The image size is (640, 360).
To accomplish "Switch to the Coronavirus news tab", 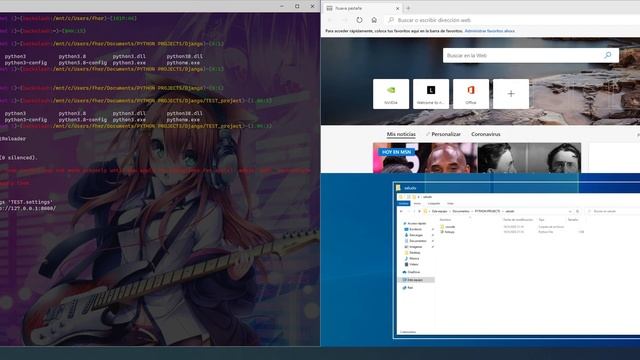I will (486, 134).
